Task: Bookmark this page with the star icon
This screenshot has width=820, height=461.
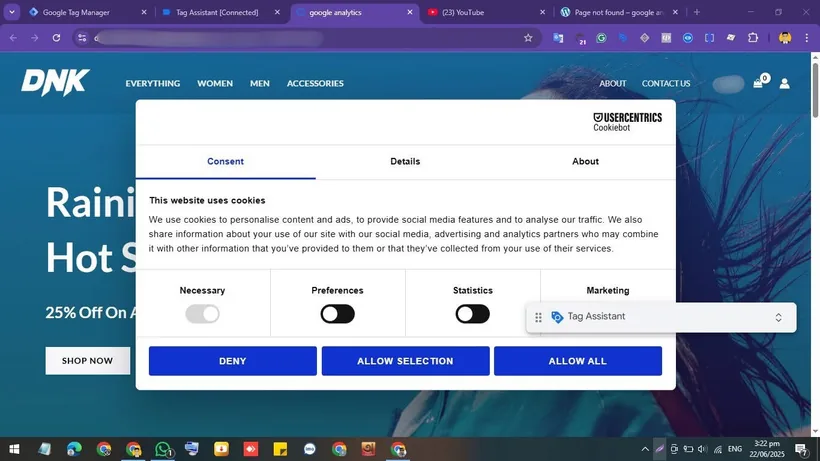Action: pos(528,38)
